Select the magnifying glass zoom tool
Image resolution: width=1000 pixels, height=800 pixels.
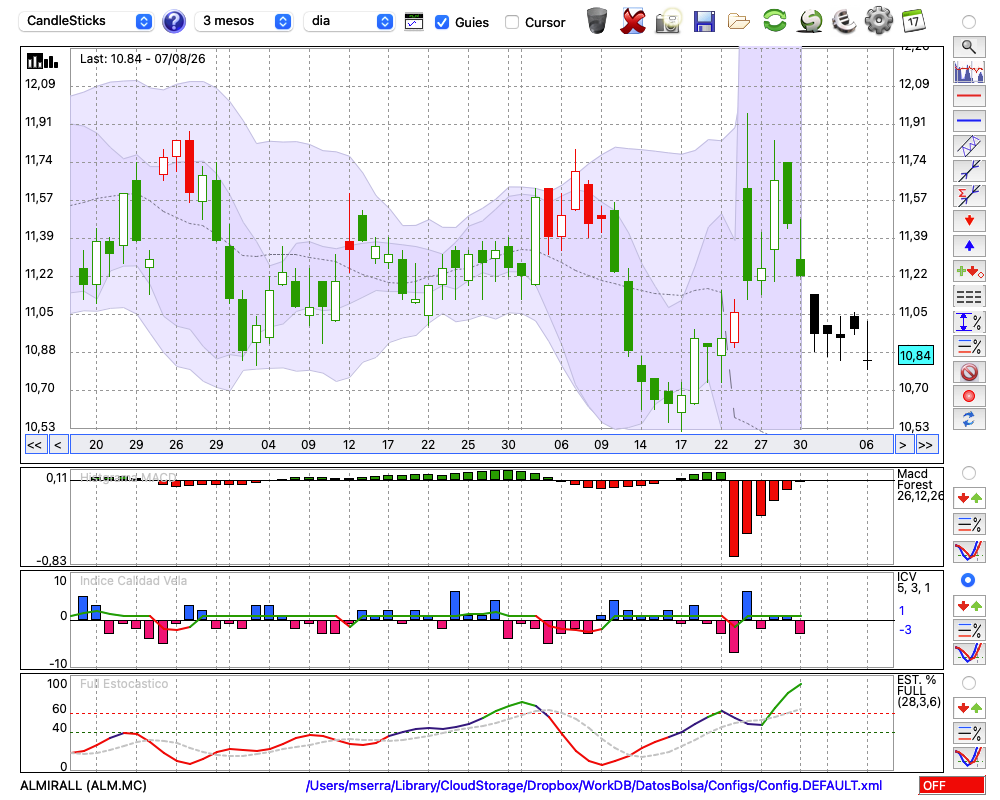[969, 47]
